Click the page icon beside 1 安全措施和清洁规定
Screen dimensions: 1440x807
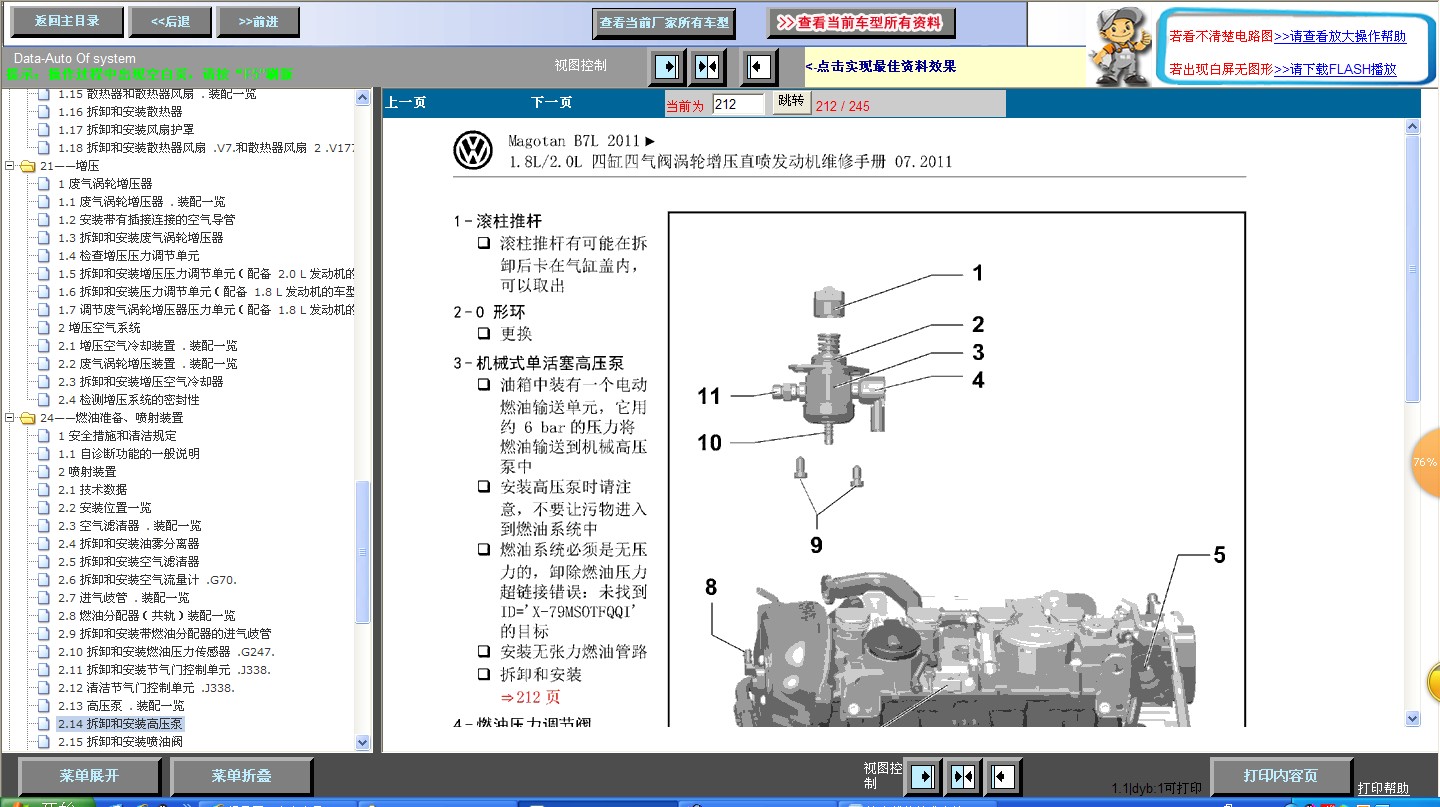click(43, 436)
